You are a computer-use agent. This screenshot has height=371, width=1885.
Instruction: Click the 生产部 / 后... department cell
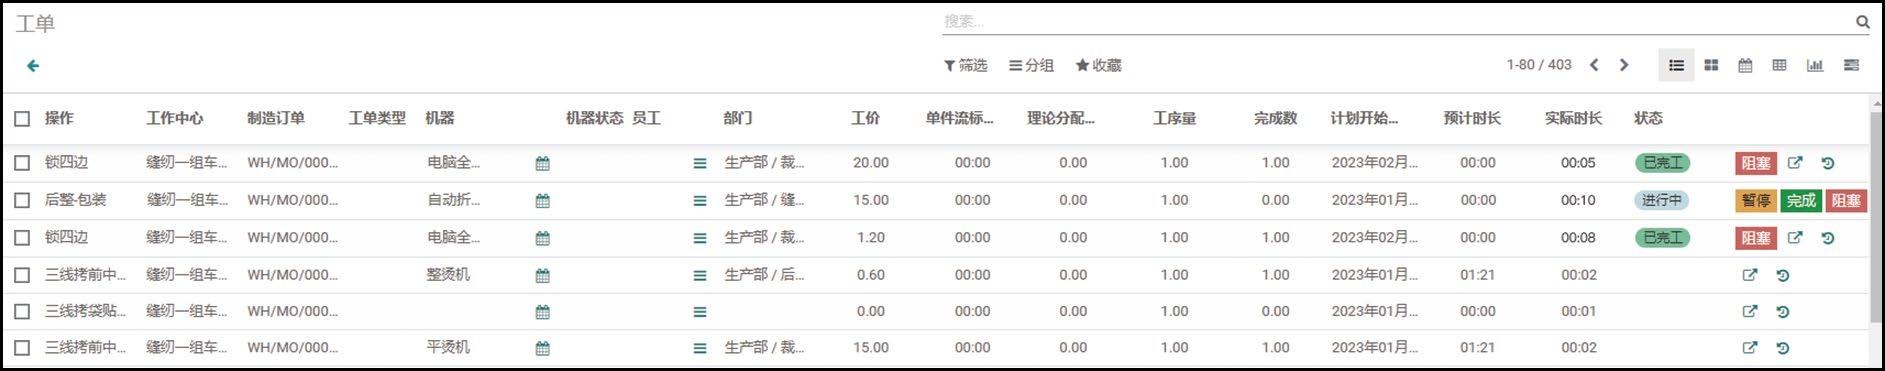pyautogui.click(x=765, y=274)
